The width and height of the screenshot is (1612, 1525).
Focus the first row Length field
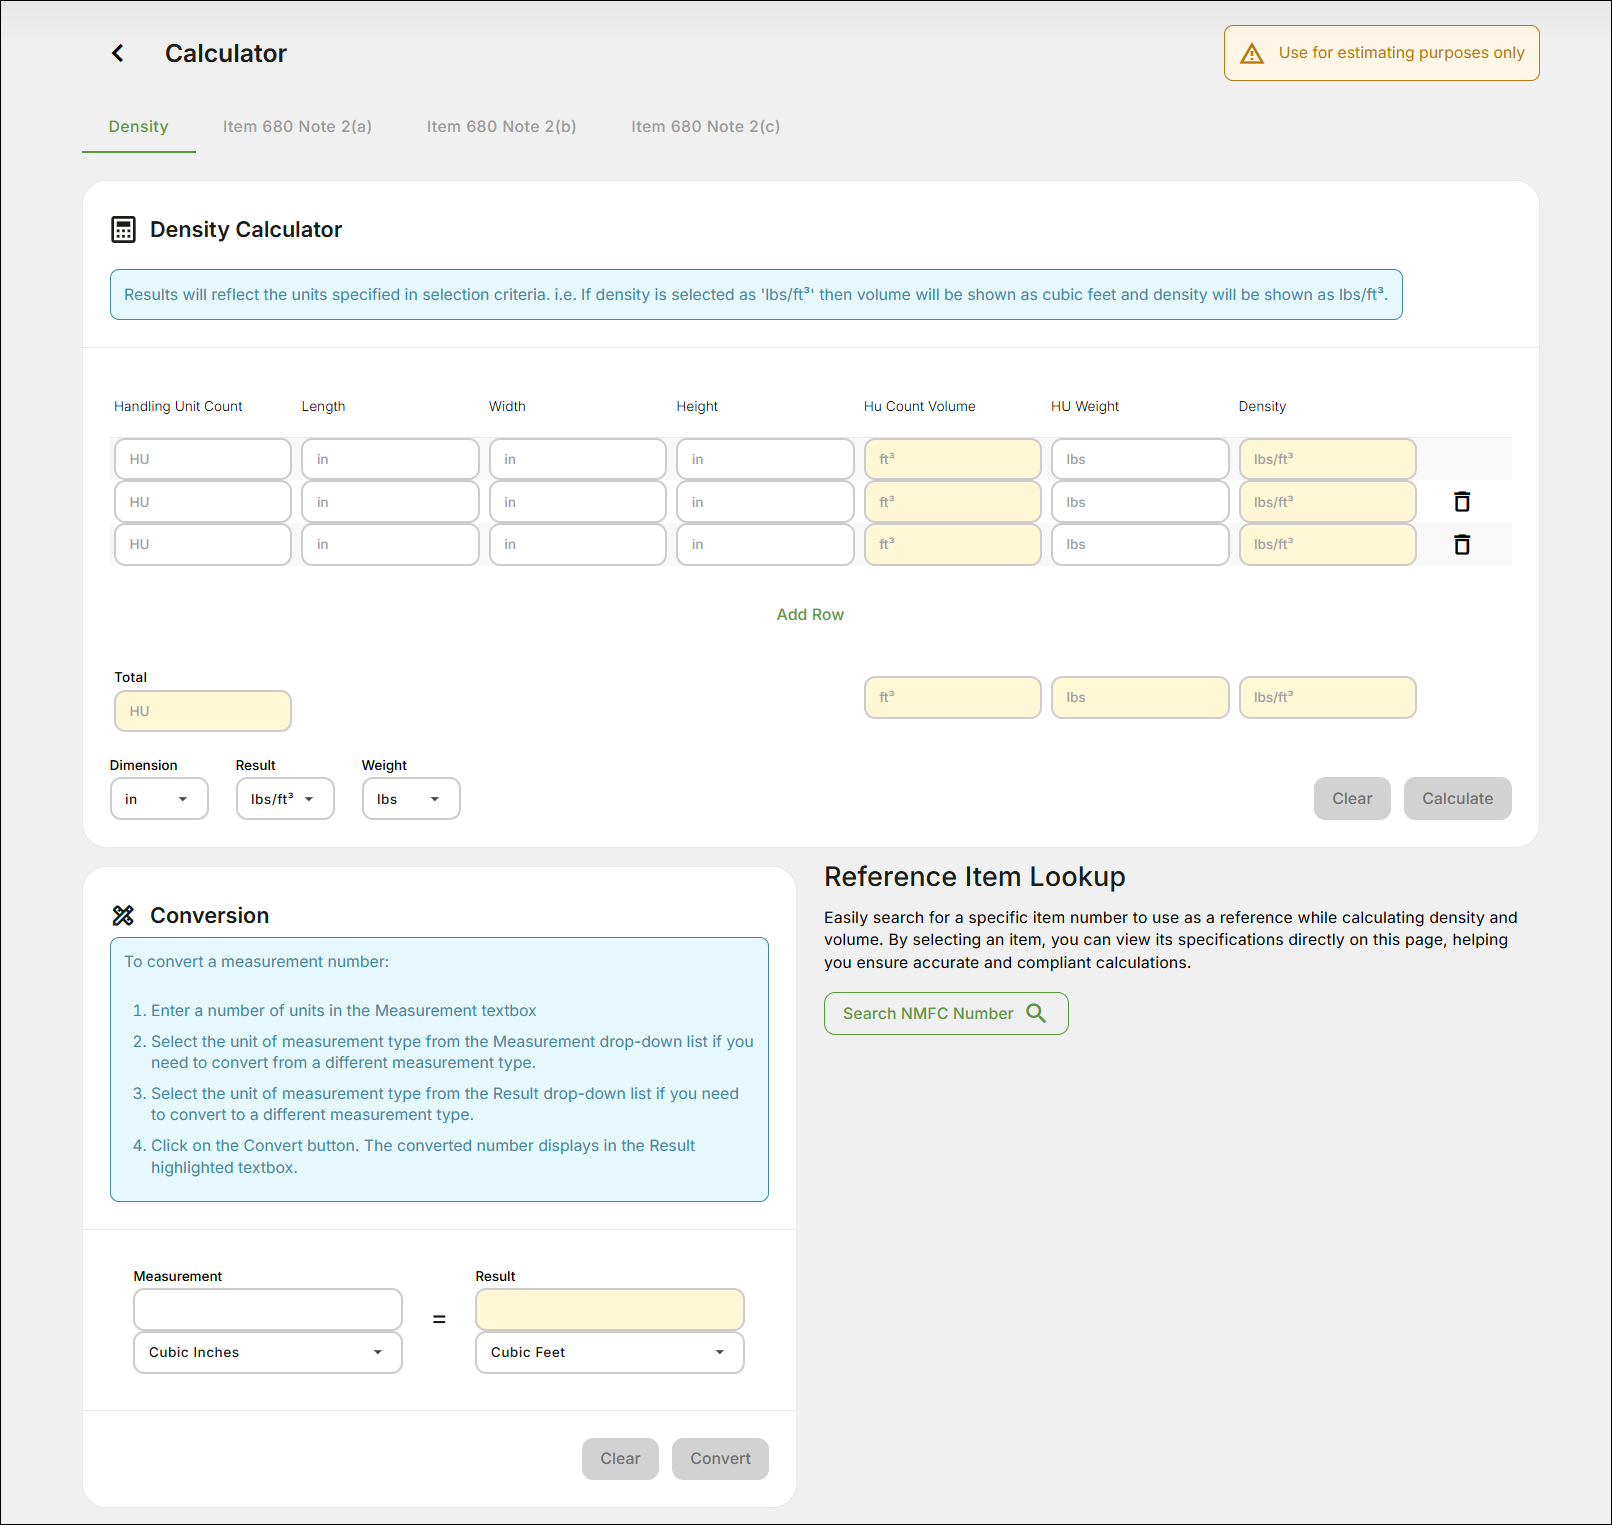pyautogui.click(x=390, y=459)
